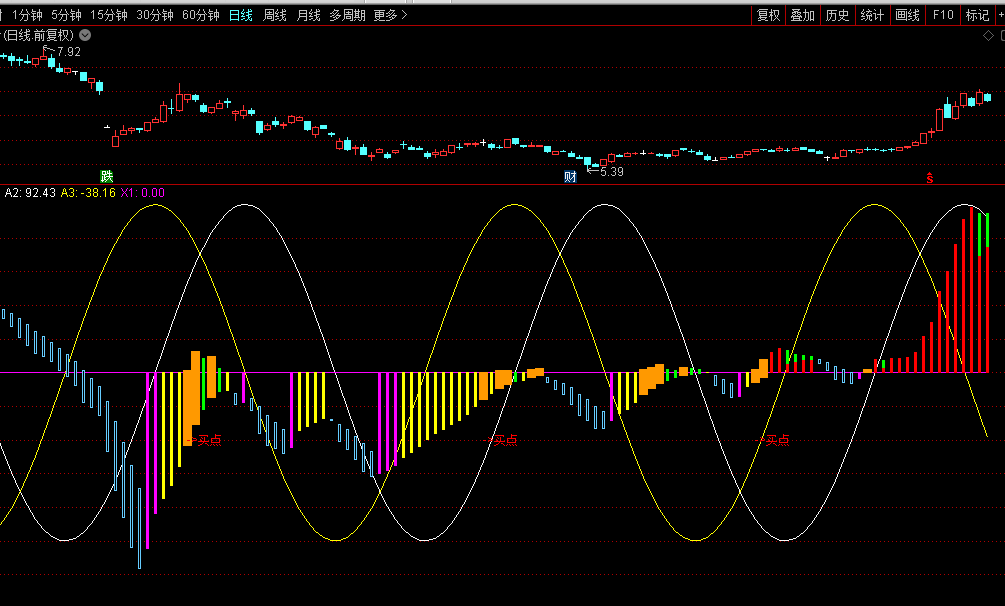This screenshot has height=606, width=1005.
Task: Click the plus icon beside 标记
Action: (997, 15)
